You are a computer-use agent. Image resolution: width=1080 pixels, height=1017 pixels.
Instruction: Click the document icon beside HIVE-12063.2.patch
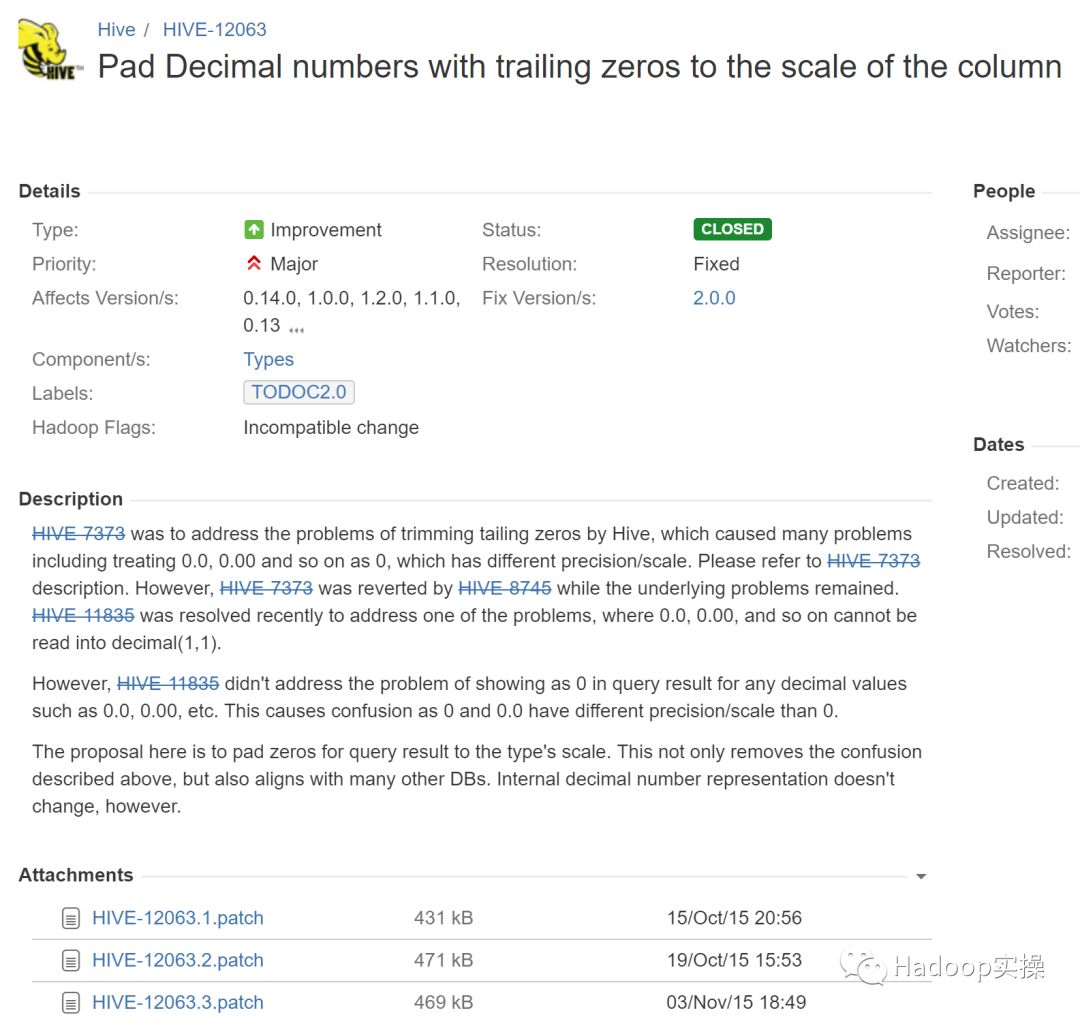(x=70, y=959)
